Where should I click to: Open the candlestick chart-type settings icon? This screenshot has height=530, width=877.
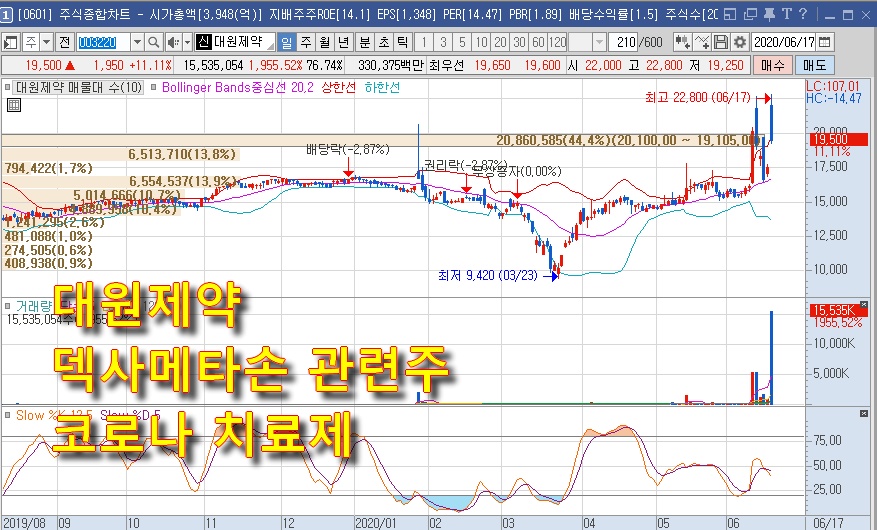682,42
